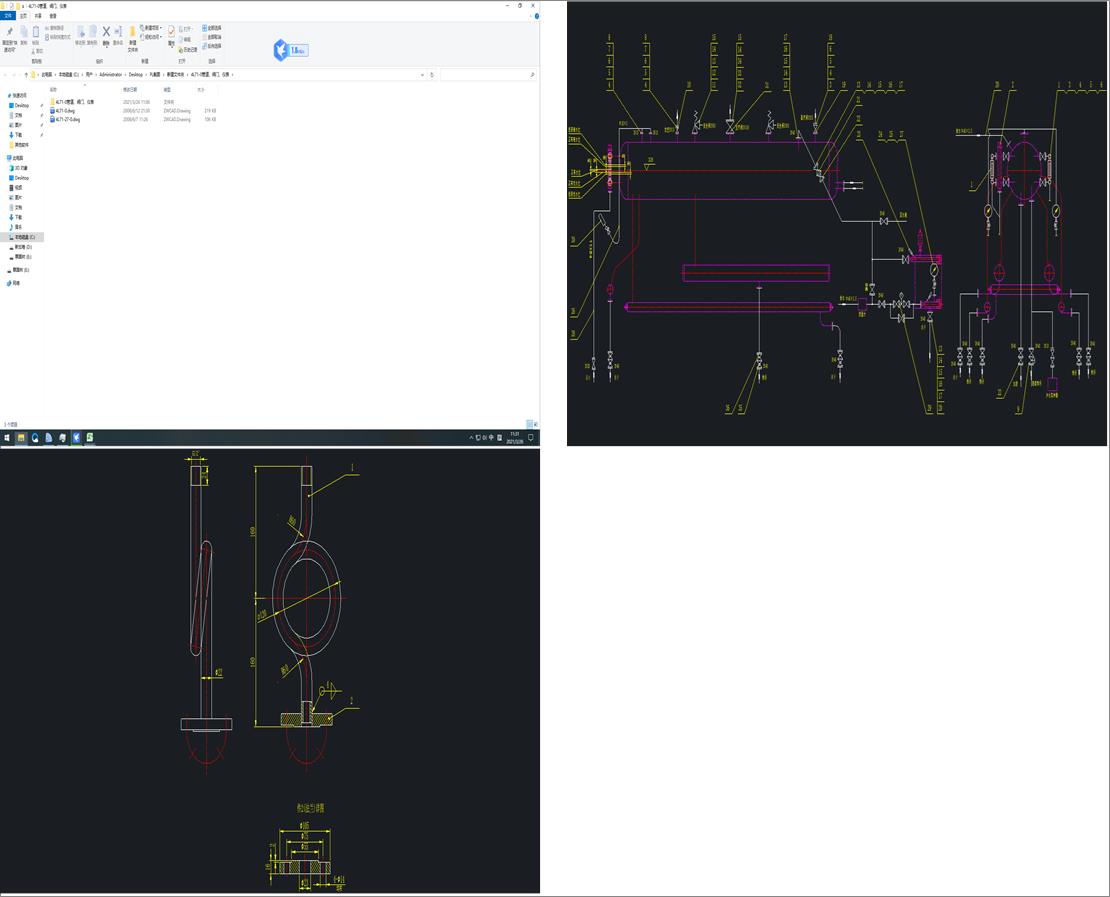The width and height of the screenshot is (1110, 897).
Task: Click the search box in File Explorer
Action: [487, 75]
